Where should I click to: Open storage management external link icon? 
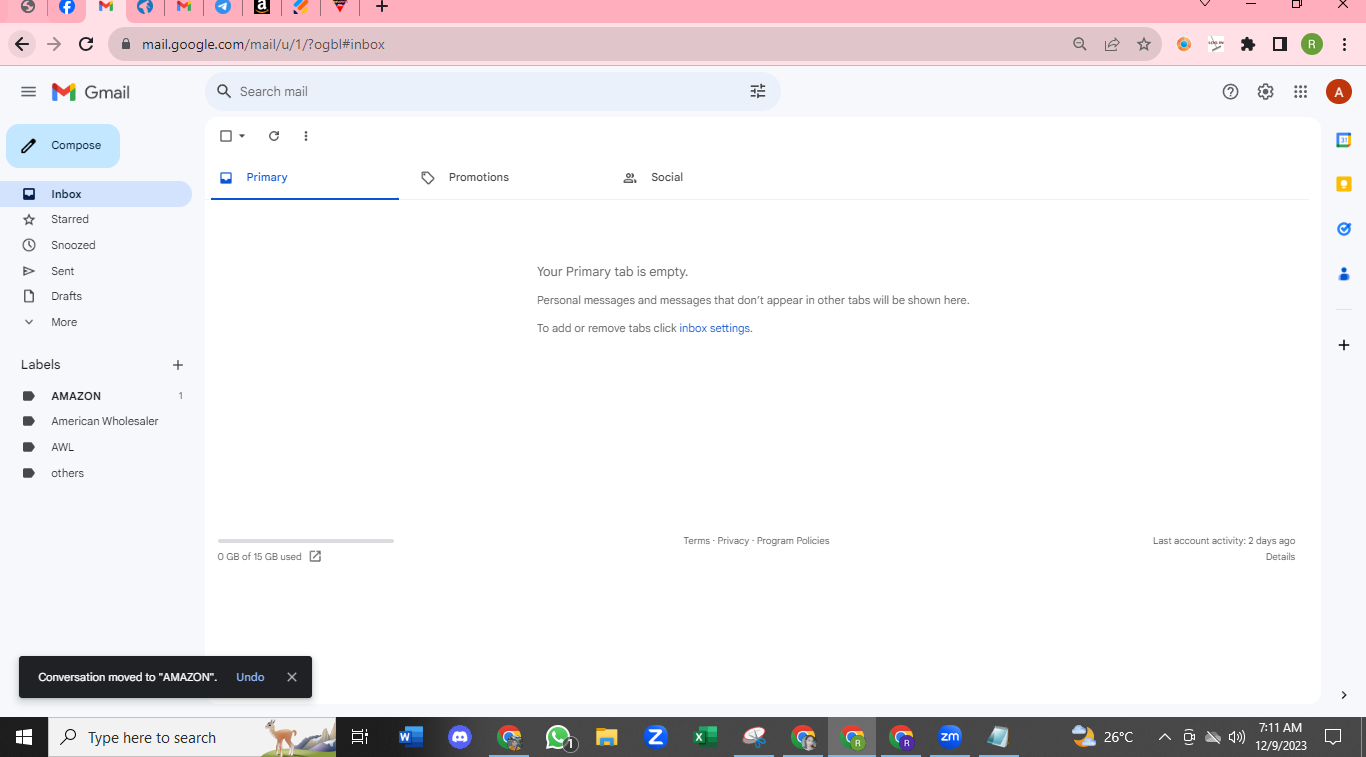[315, 556]
